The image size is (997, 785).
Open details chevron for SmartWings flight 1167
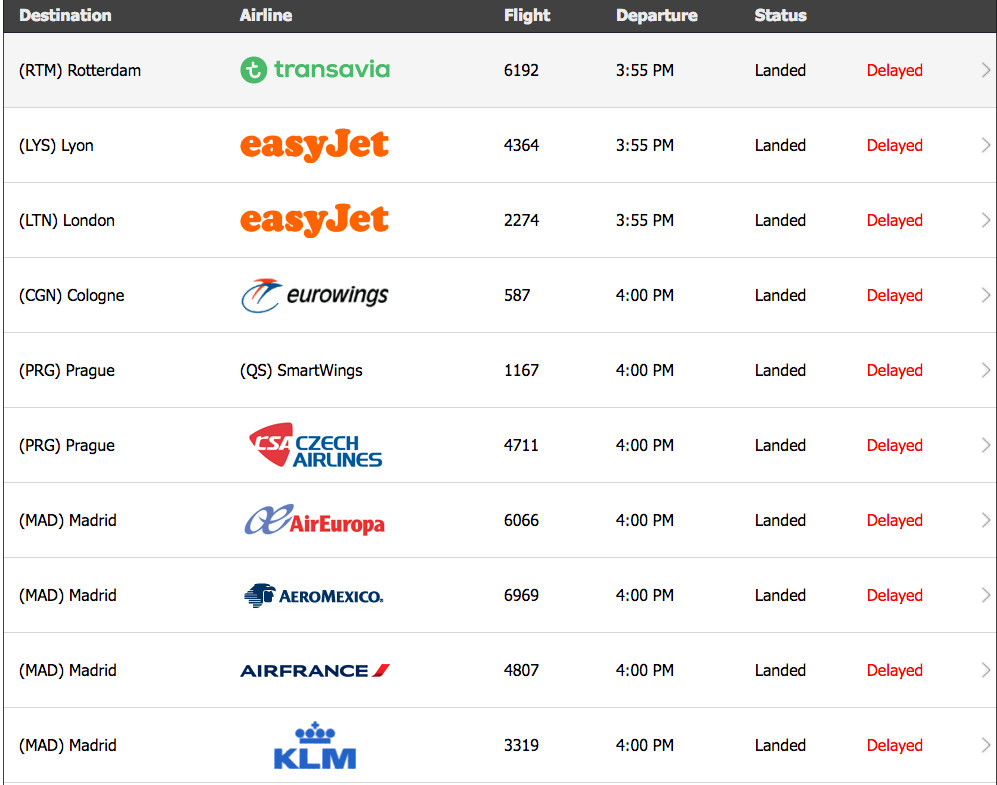point(986,370)
